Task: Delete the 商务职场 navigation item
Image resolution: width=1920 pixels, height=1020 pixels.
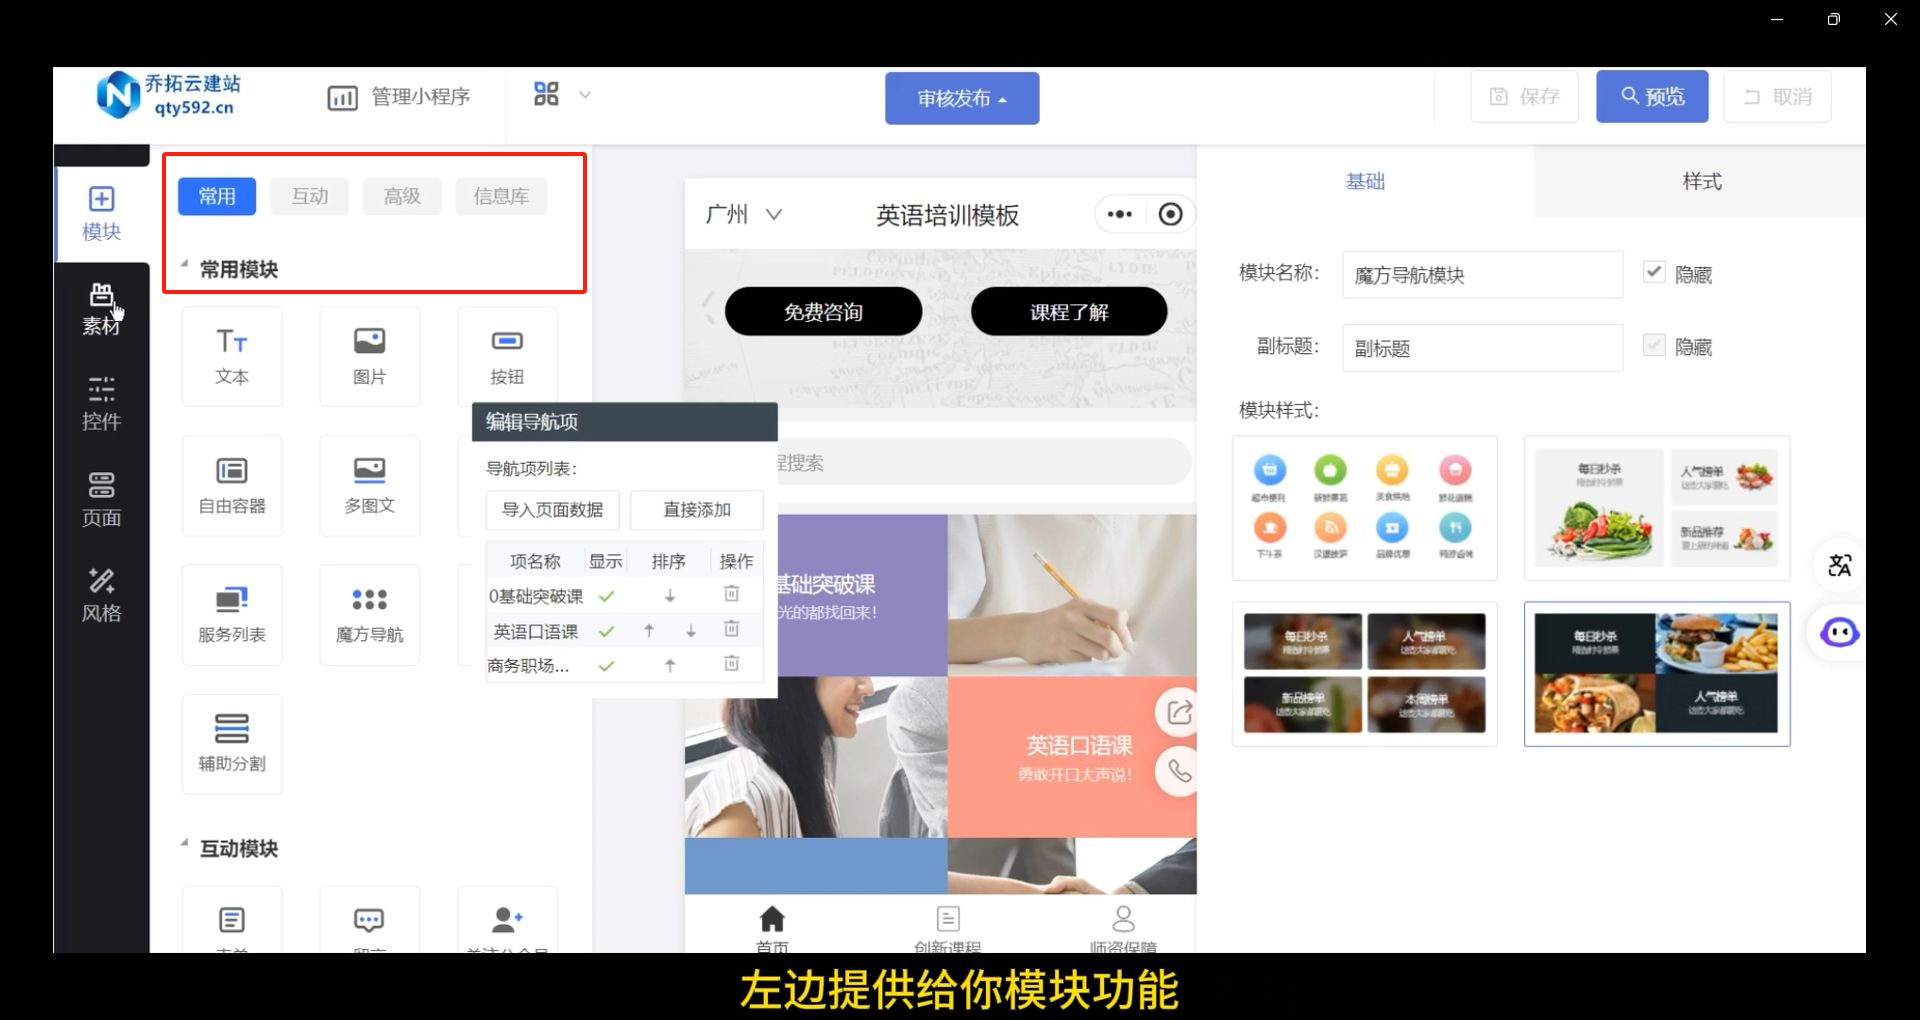Action: (x=731, y=664)
